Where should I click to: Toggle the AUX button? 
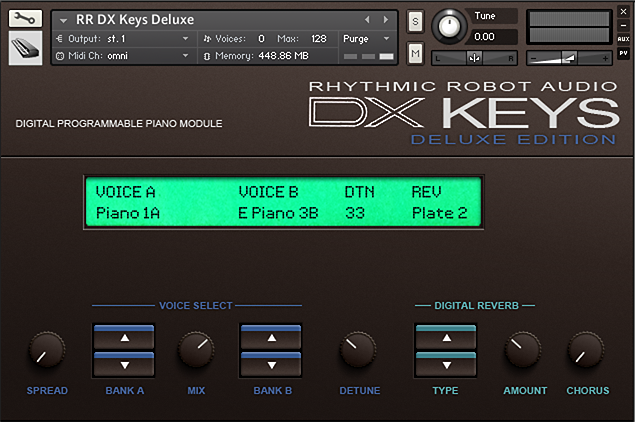623,39
